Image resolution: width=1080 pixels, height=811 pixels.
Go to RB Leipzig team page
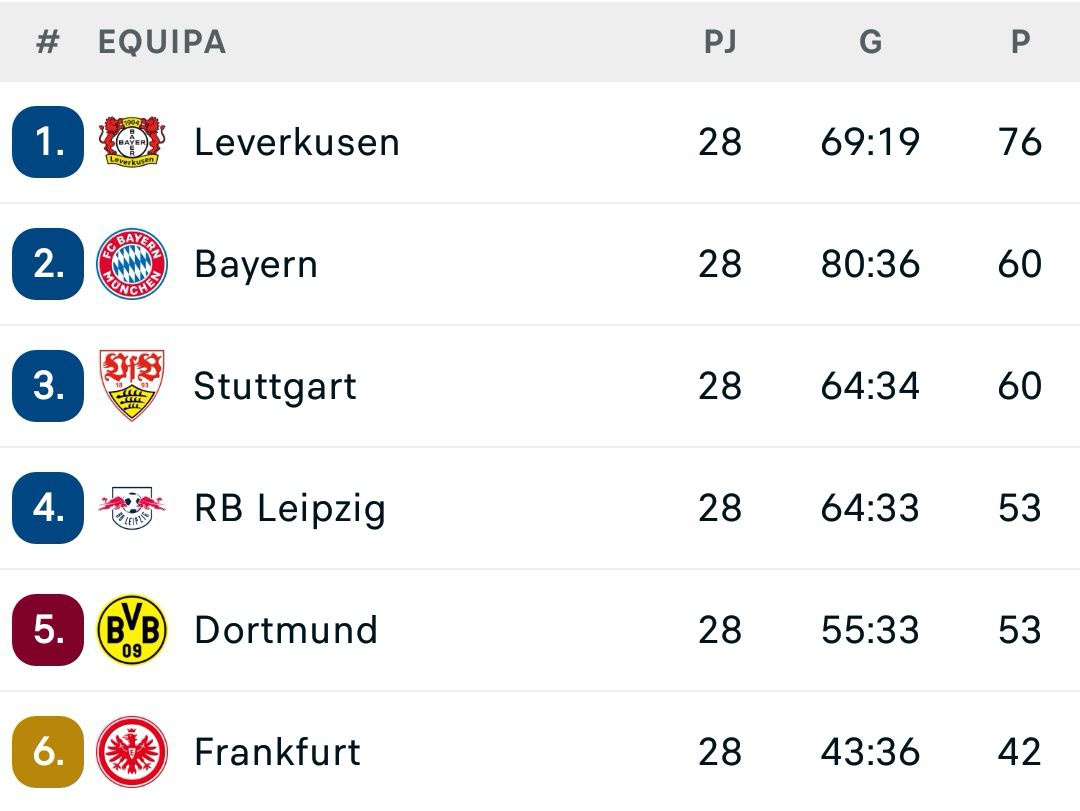click(x=290, y=508)
